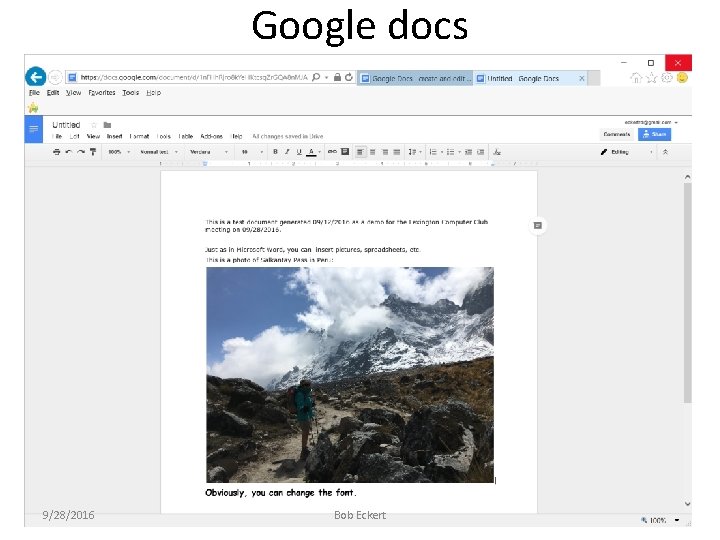The image size is (720, 540).
Task: Click Increase indent icon
Action: [480, 152]
